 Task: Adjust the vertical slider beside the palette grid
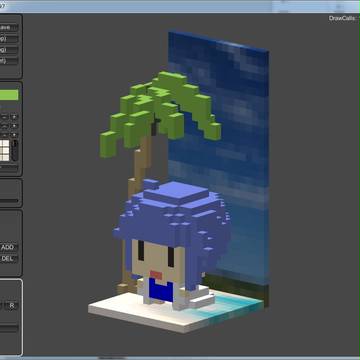pos(15,150)
